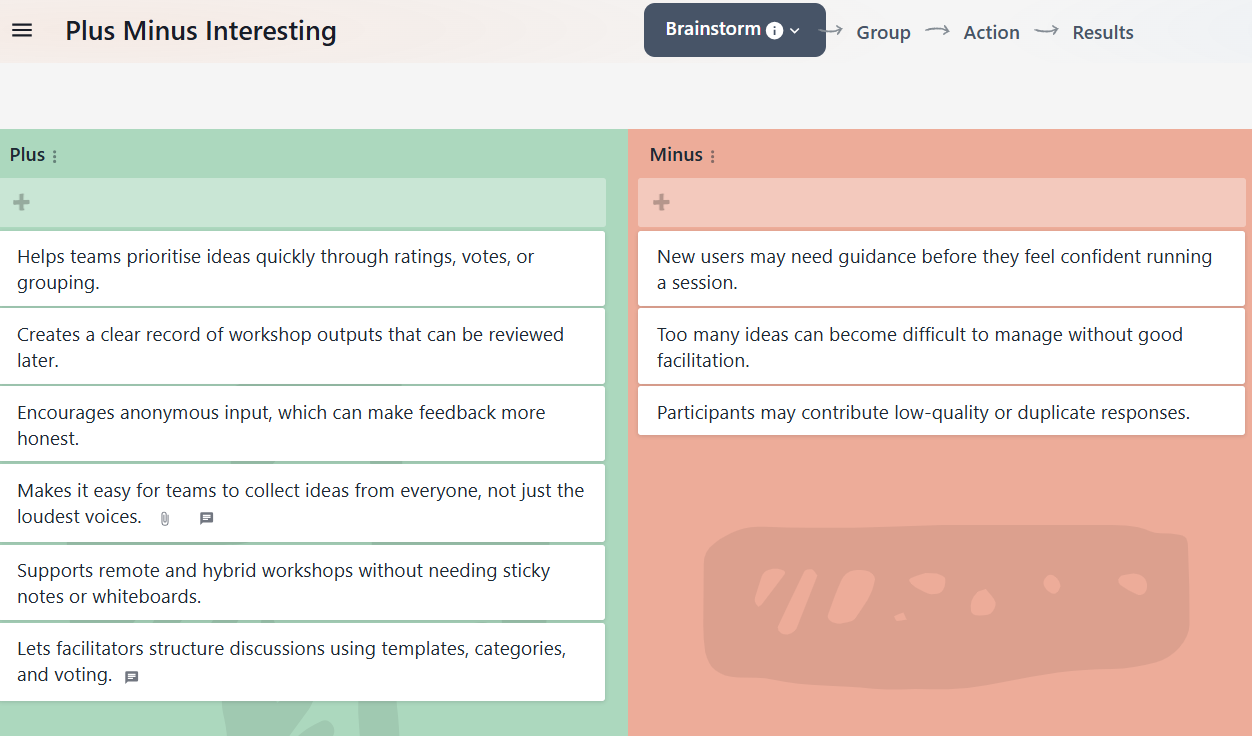1252x736 pixels.
Task: Select the Brainstorm stage button
Action: click(735, 30)
